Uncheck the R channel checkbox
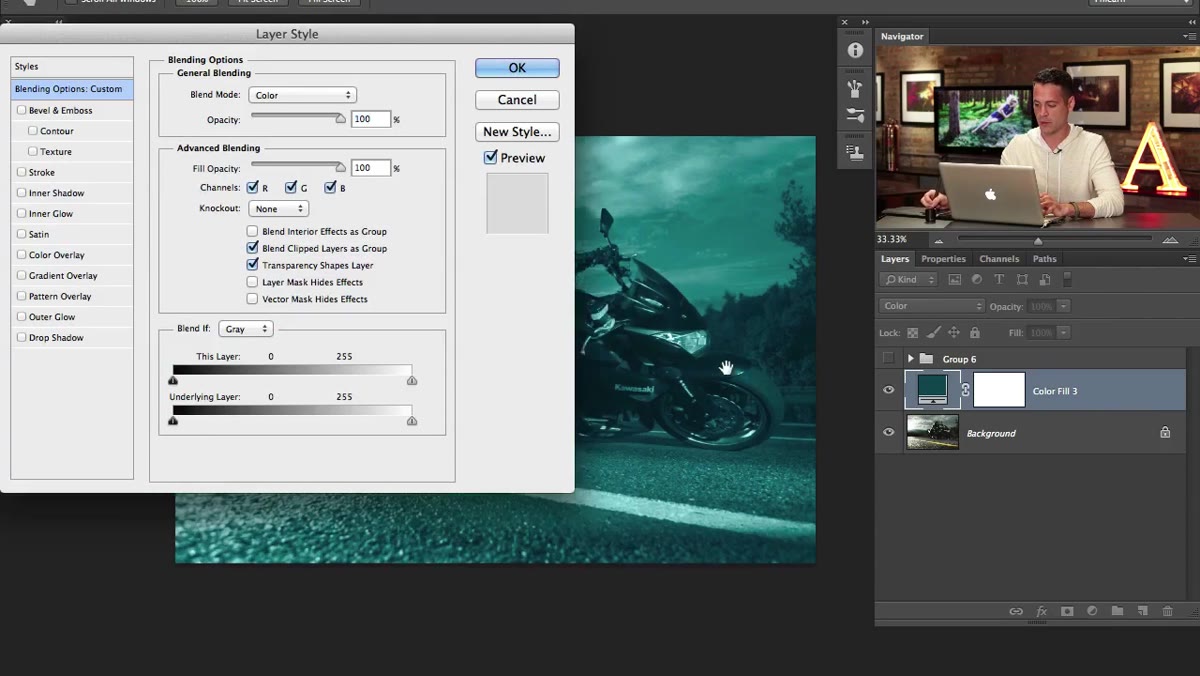The image size is (1200, 676). 253,187
